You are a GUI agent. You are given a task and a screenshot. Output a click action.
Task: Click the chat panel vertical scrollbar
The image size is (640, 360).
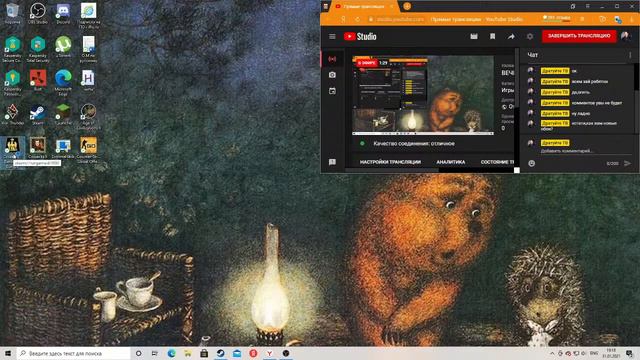click(x=636, y=98)
